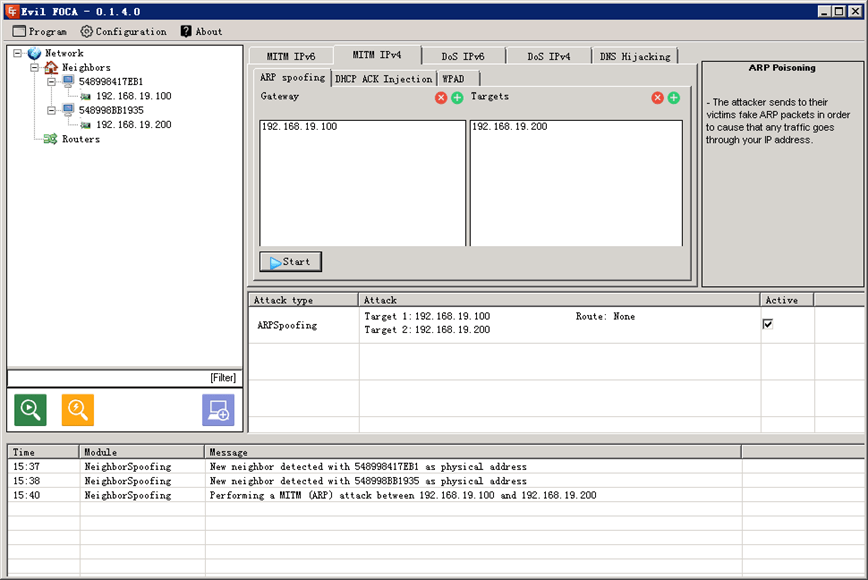Click Route: None in attack row
Image resolution: width=868 pixels, height=580 pixels.
pos(605,316)
